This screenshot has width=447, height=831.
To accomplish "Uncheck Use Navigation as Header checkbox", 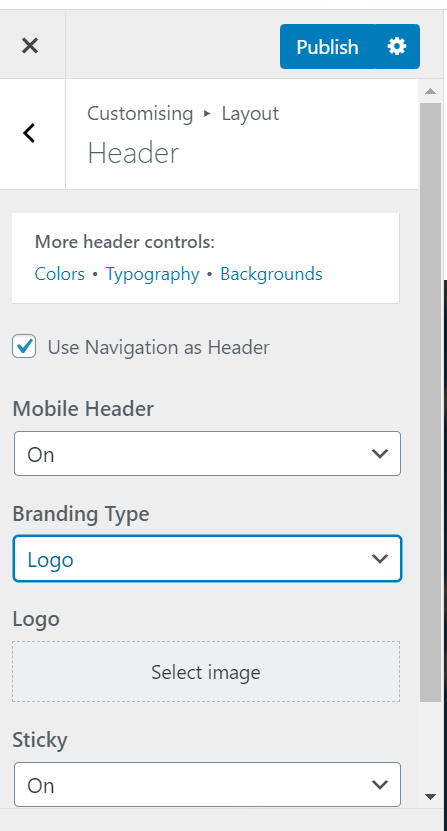I will [x=24, y=347].
